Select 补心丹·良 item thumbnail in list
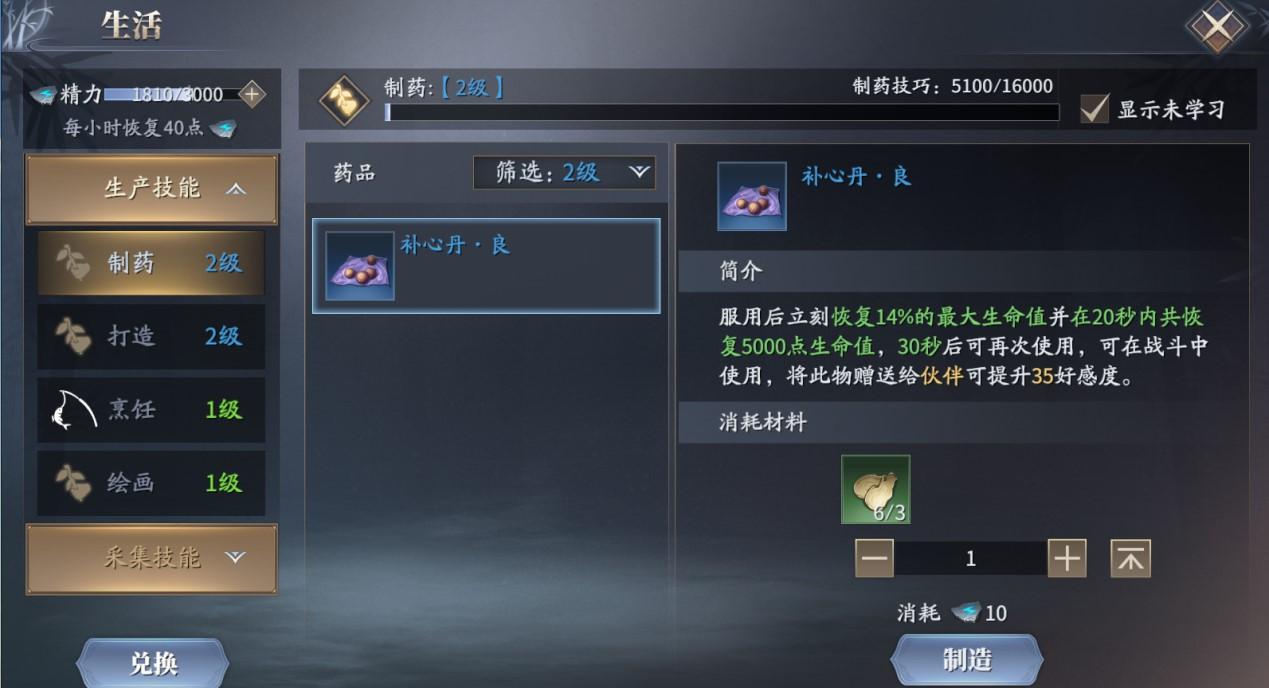Screen dimensions: 1269x688 (360, 266)
